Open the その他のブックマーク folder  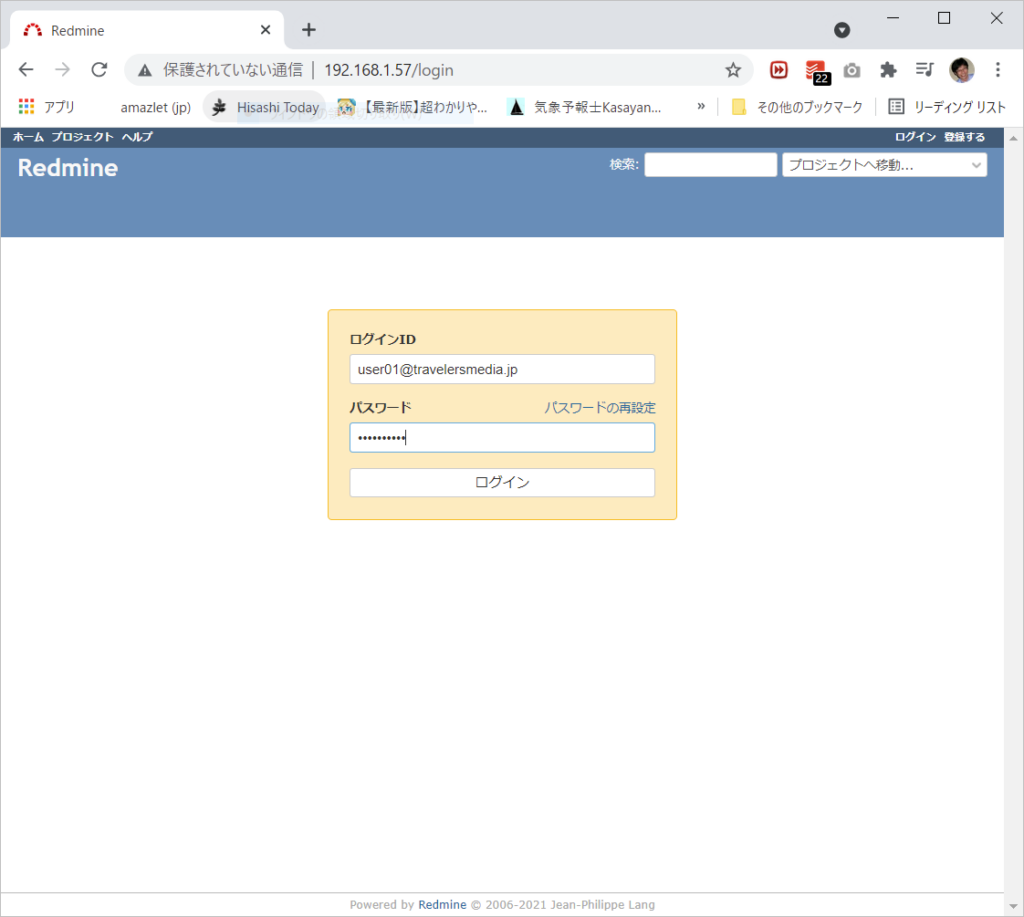pos(797,107)
